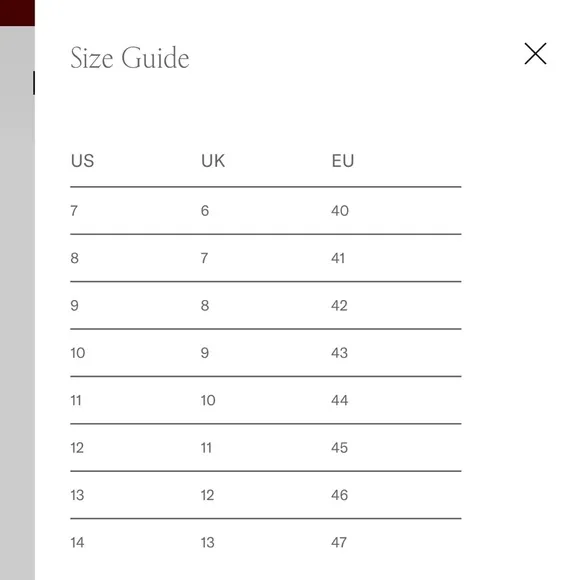Select the EU column header

(x=343, y=161)
